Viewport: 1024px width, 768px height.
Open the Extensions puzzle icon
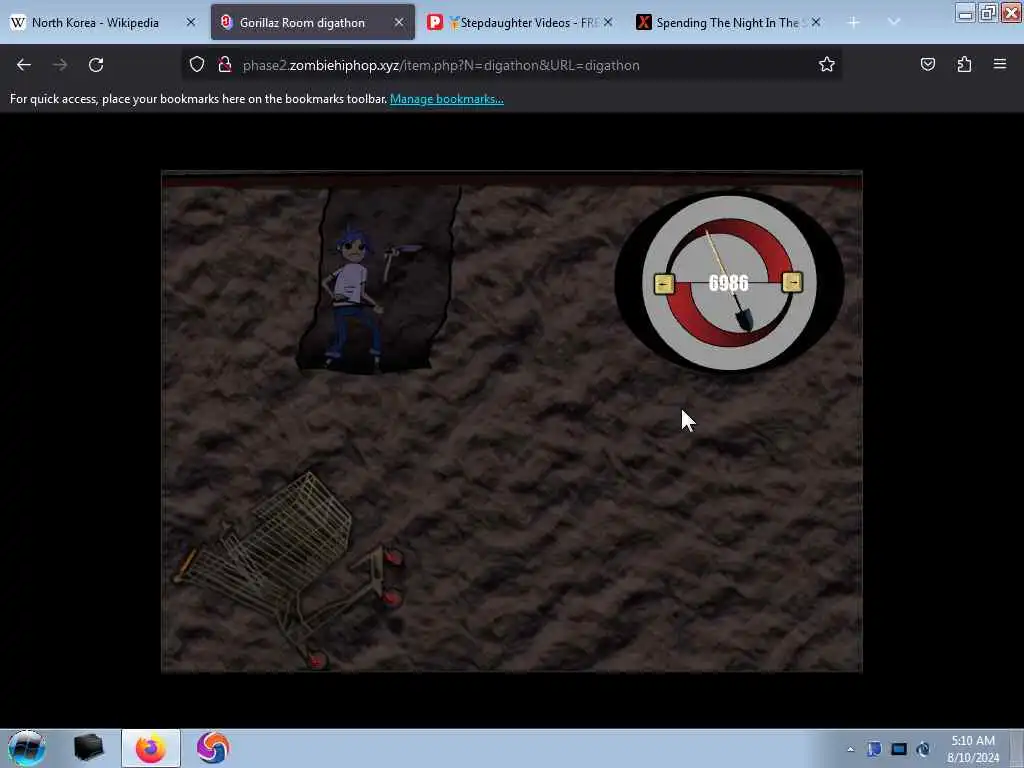tap(964, 65)
